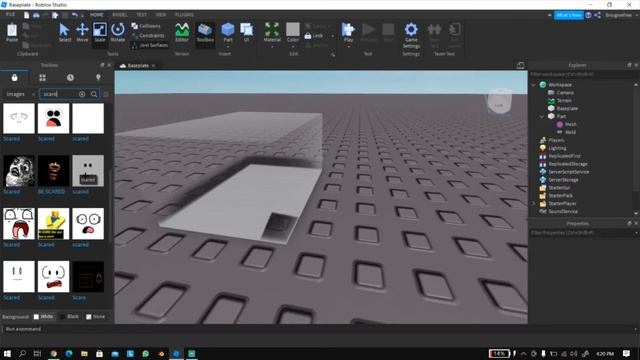Select the White background option

(x=43, y=316)
